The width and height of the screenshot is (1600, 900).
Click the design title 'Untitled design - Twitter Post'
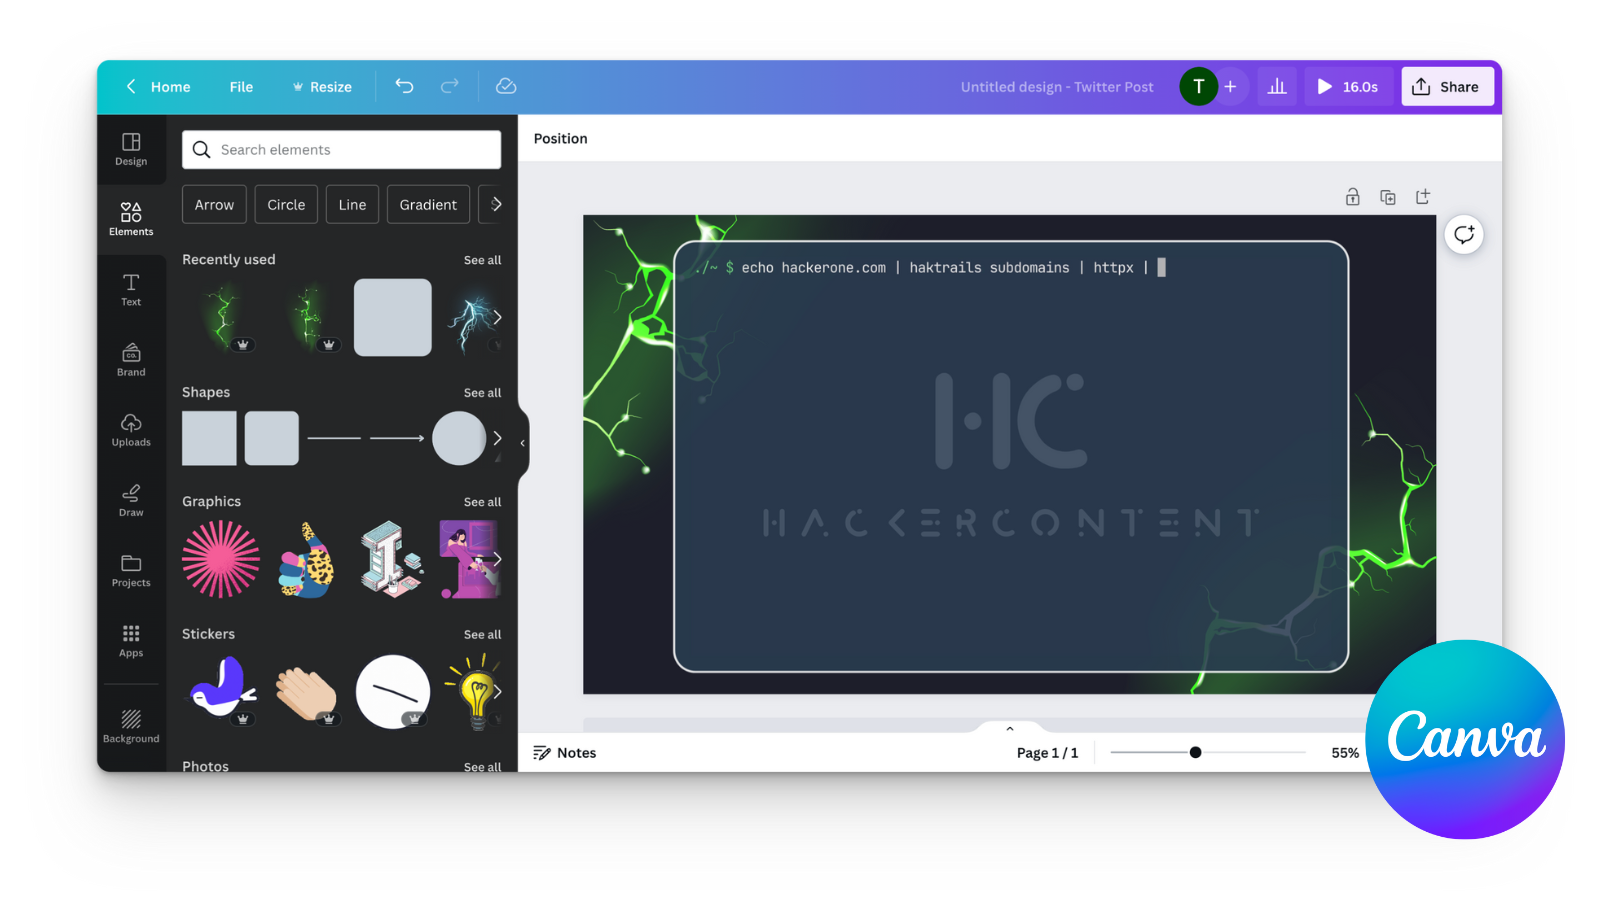(1057, 87)
